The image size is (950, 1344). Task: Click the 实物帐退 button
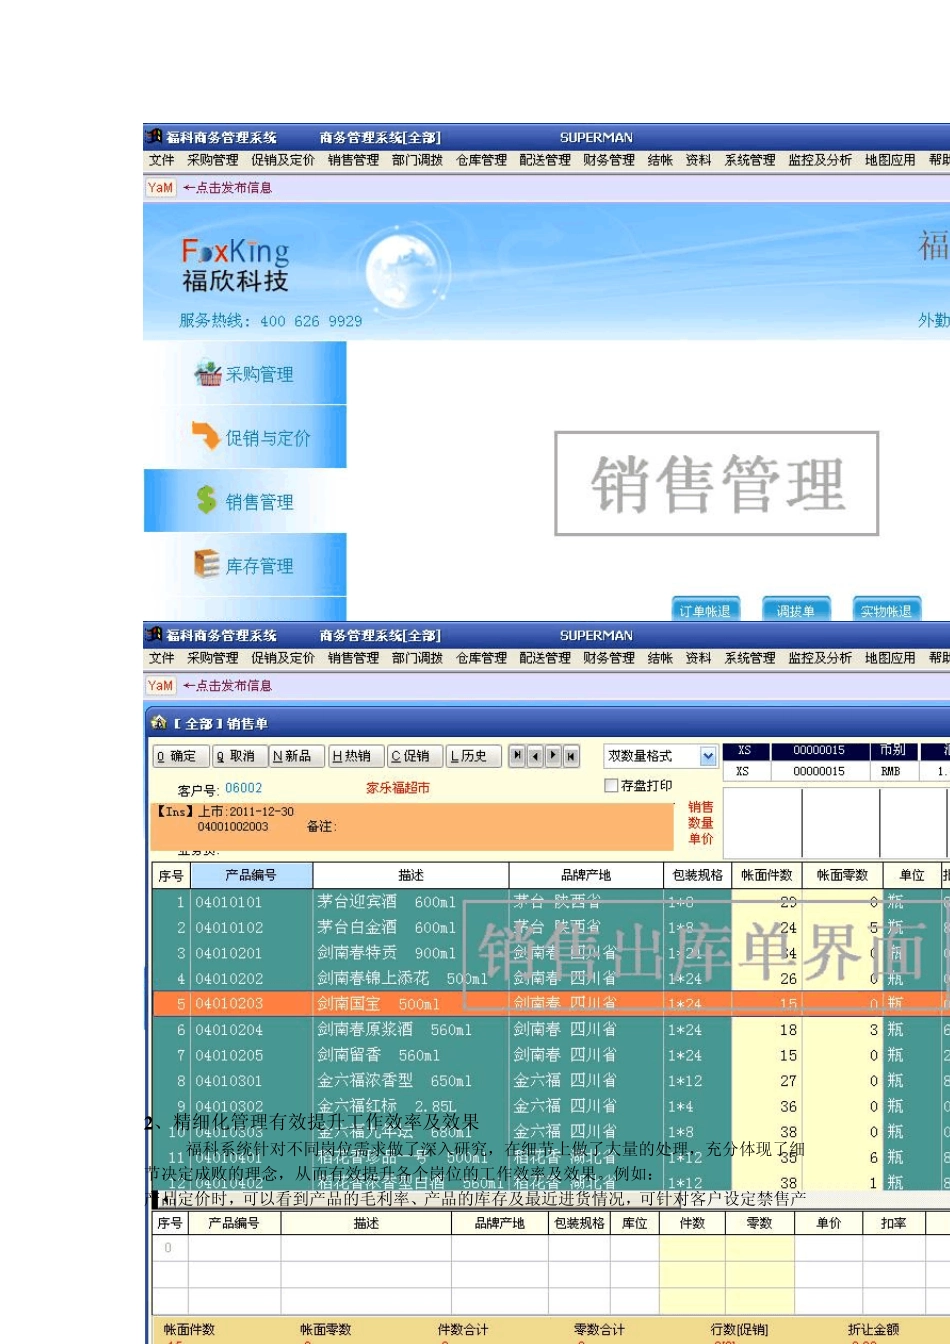coord(886,610)
